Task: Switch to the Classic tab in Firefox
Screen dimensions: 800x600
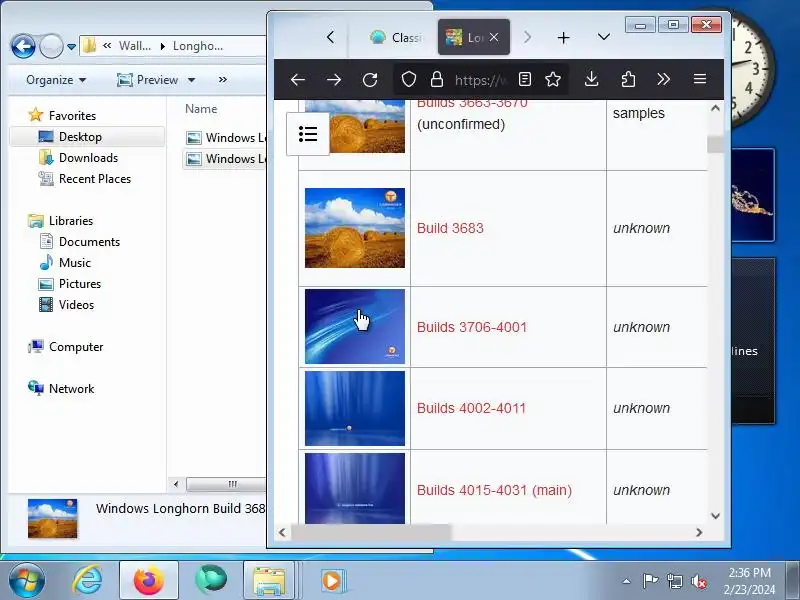Action: pos(395,37)
